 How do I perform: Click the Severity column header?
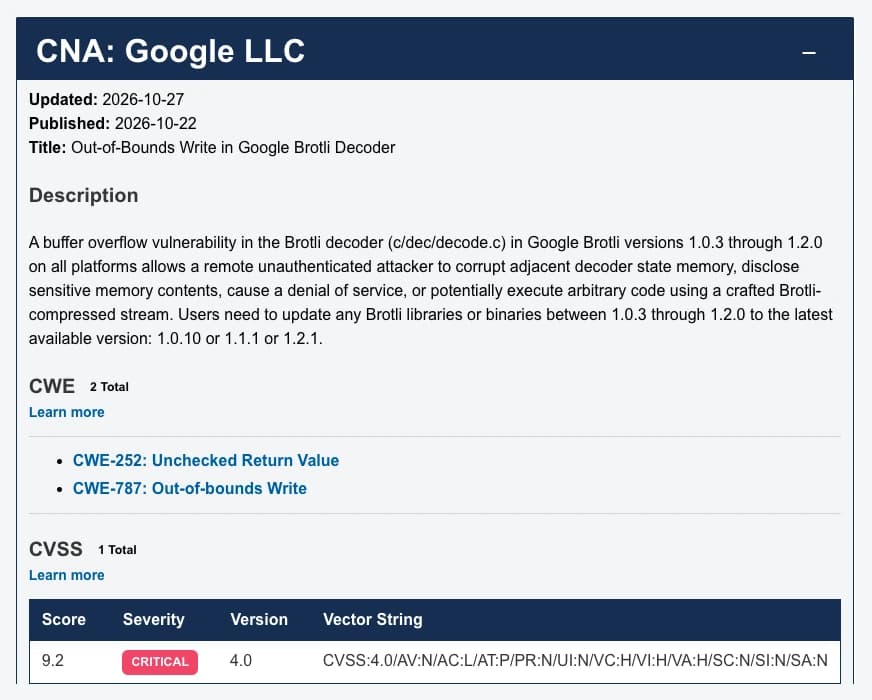click(x=153, y=619)
